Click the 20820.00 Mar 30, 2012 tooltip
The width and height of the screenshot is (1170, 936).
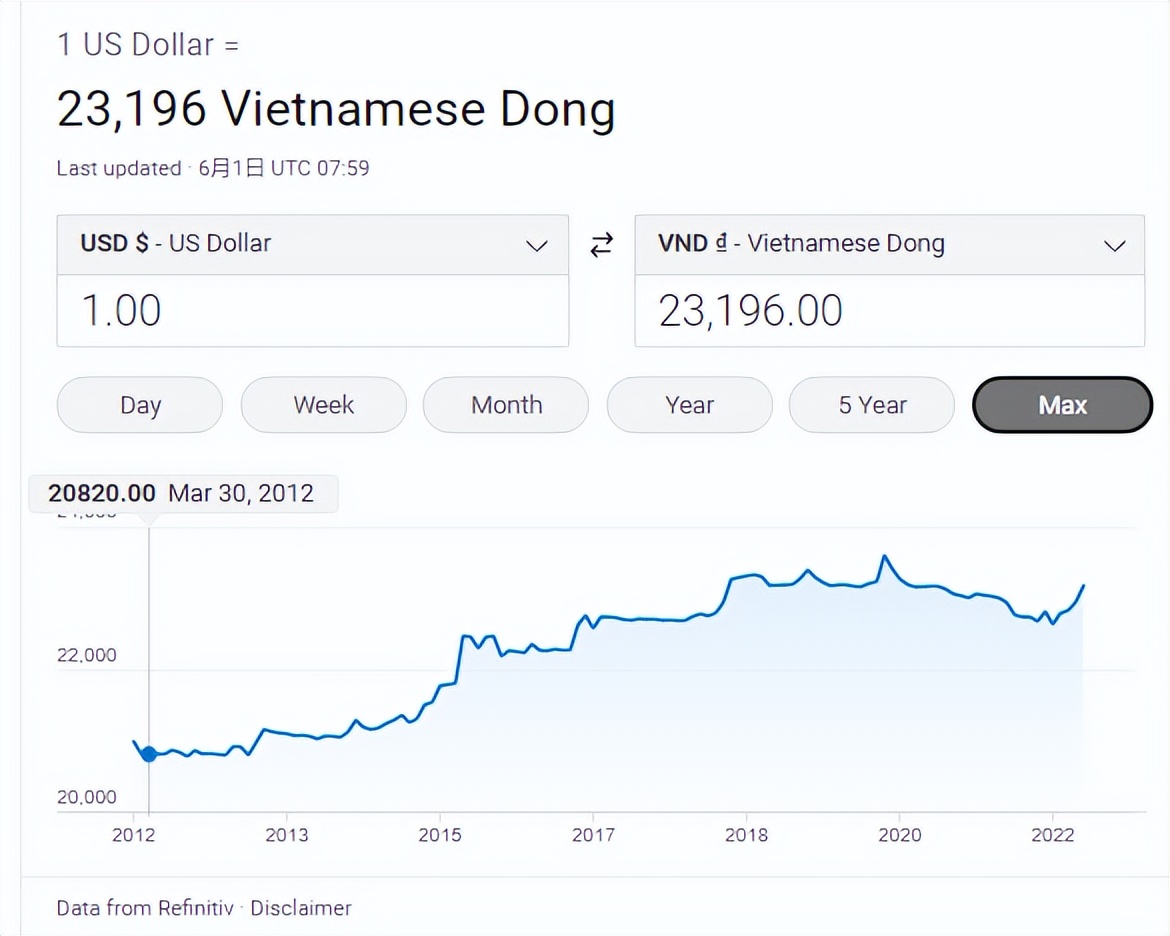coord(182,493)
